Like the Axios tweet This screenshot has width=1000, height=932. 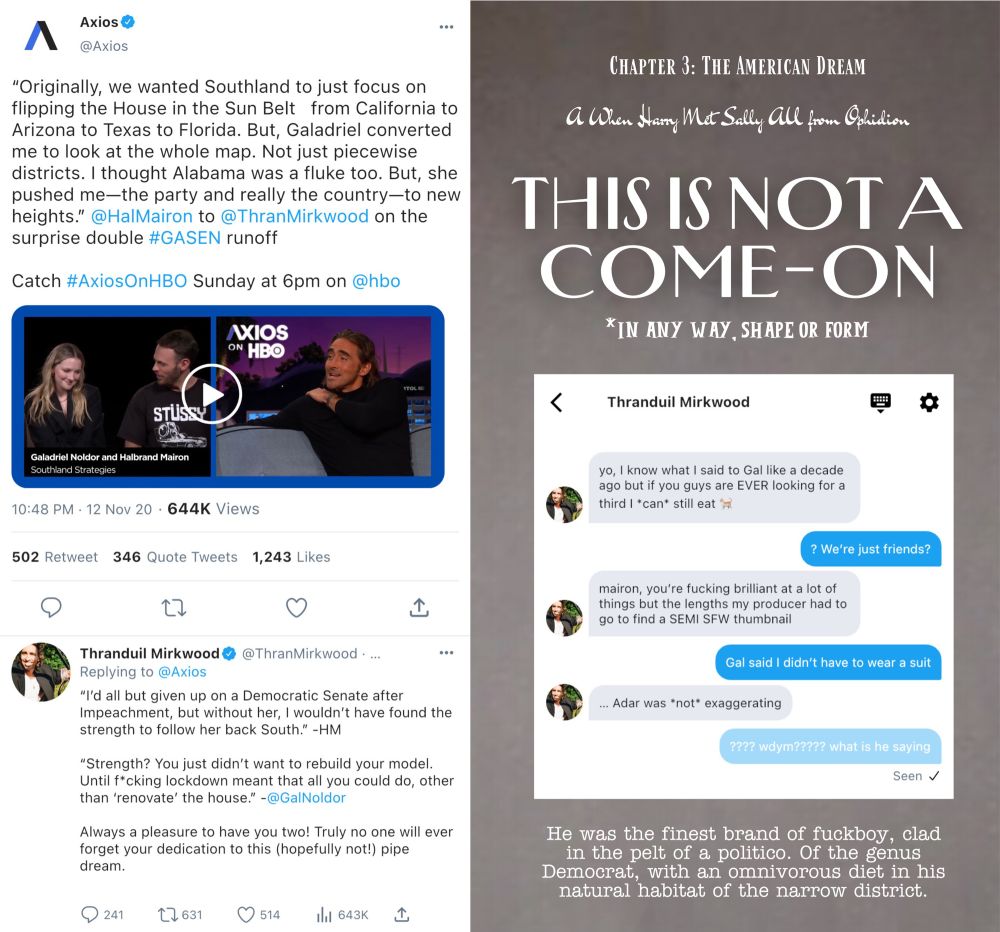point(296,607)
